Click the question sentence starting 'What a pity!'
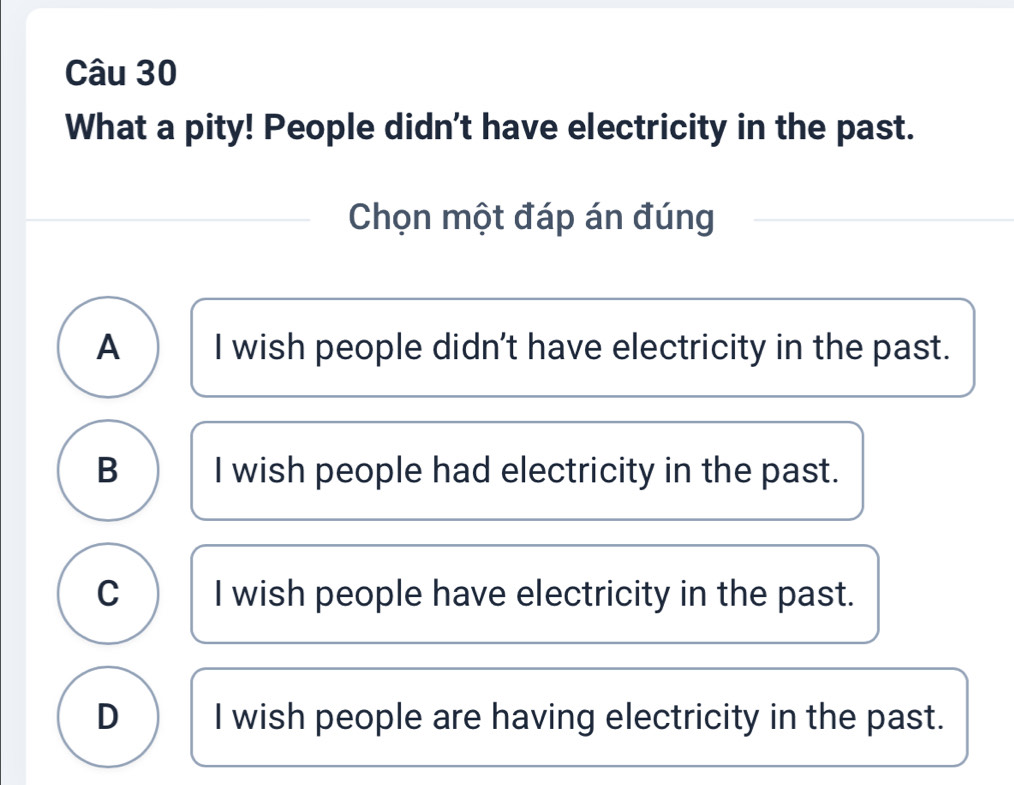Image resolution: width=1014 pixels, height=785 pixels. 490,129
